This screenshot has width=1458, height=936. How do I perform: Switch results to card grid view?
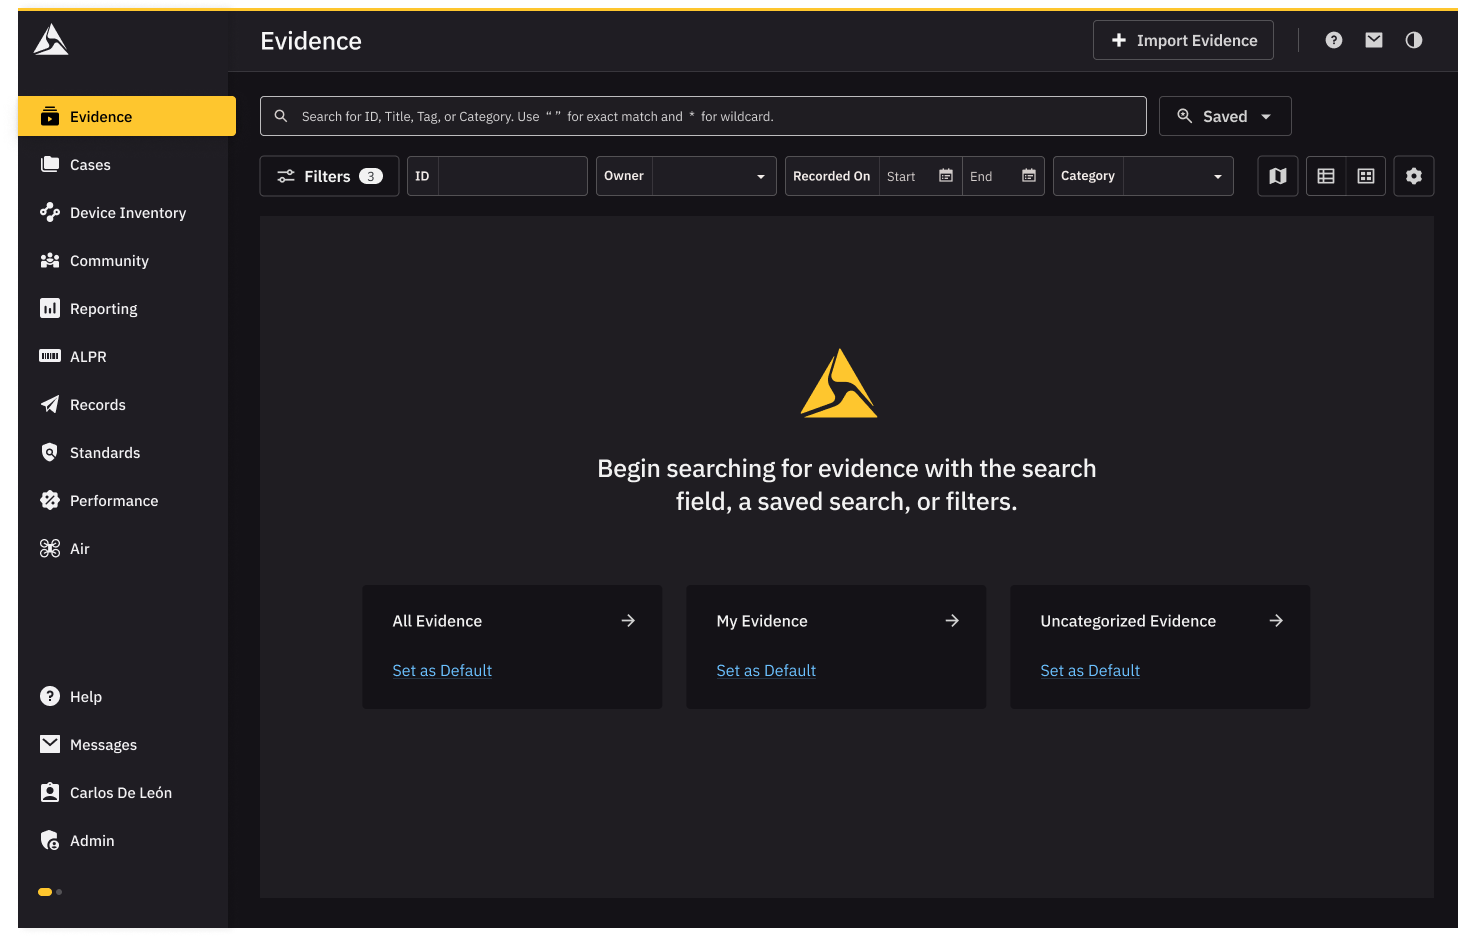(1365, 175)
